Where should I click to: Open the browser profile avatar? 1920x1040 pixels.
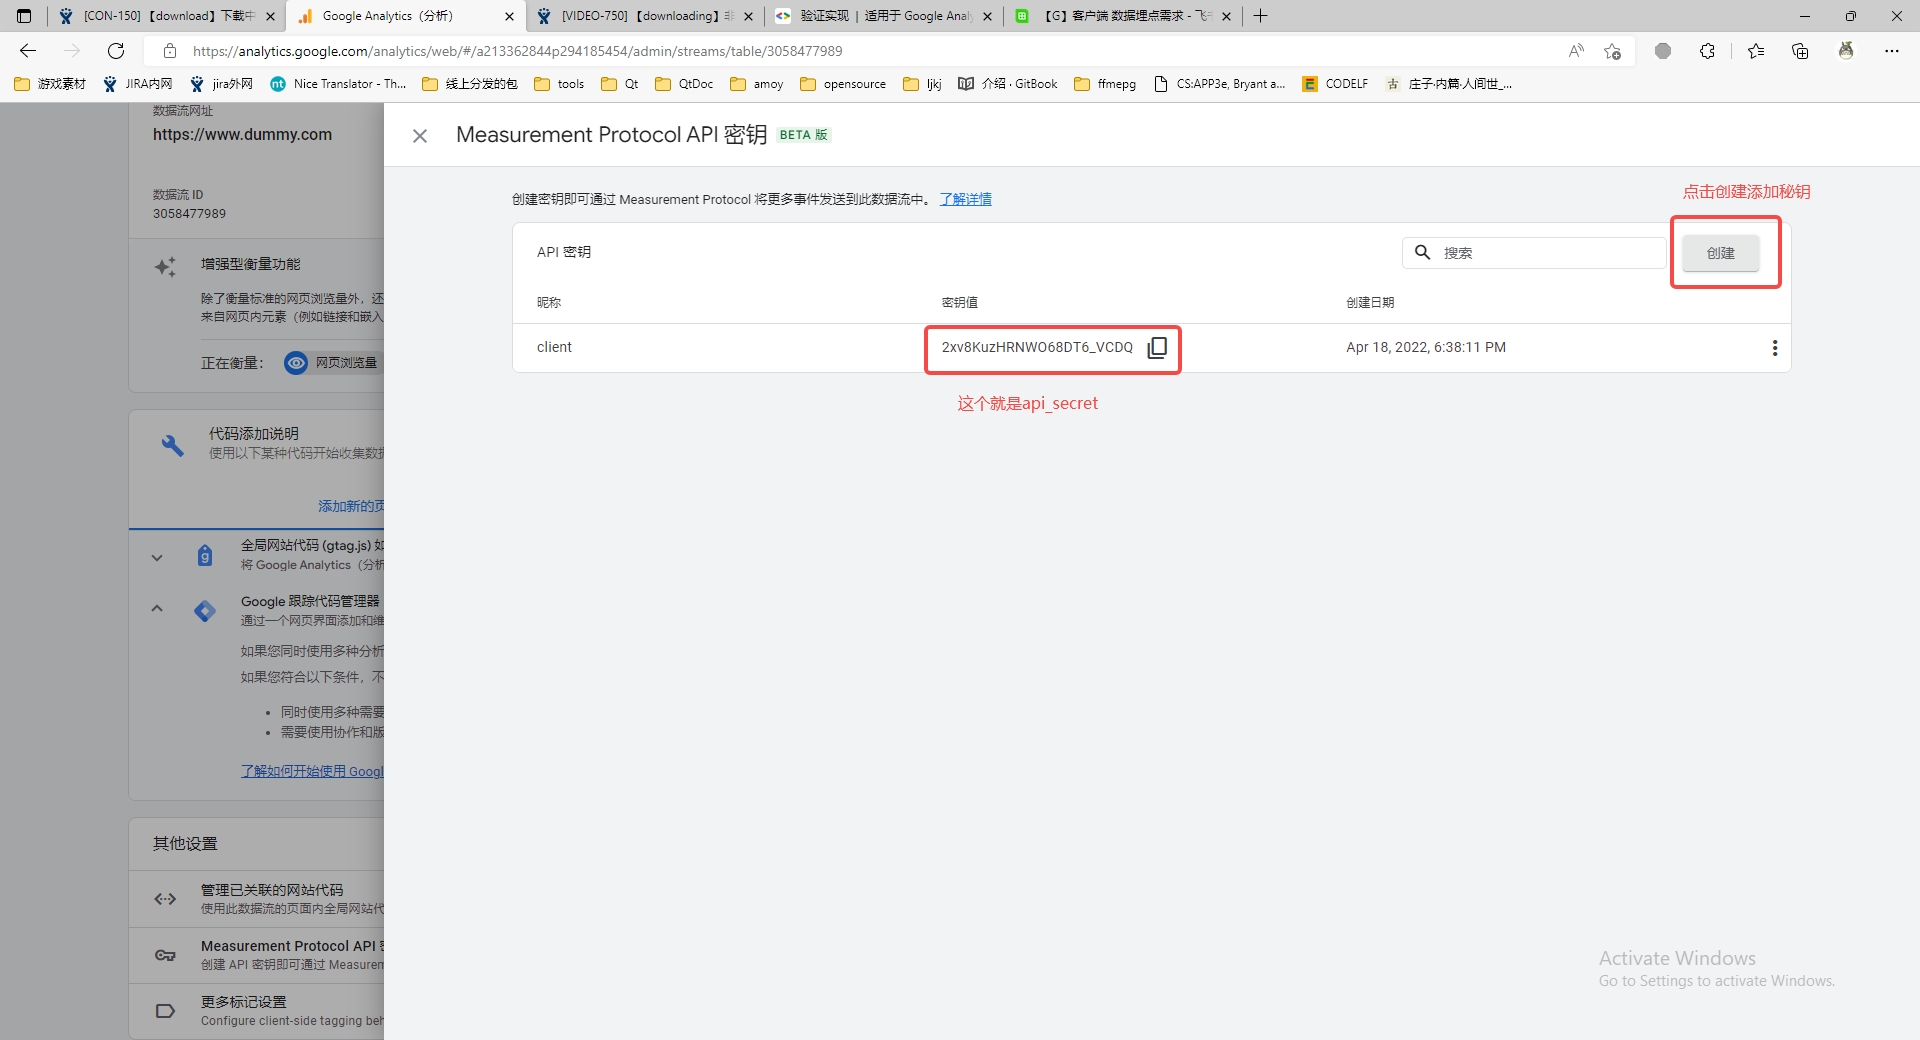(x=1846, y=51)
